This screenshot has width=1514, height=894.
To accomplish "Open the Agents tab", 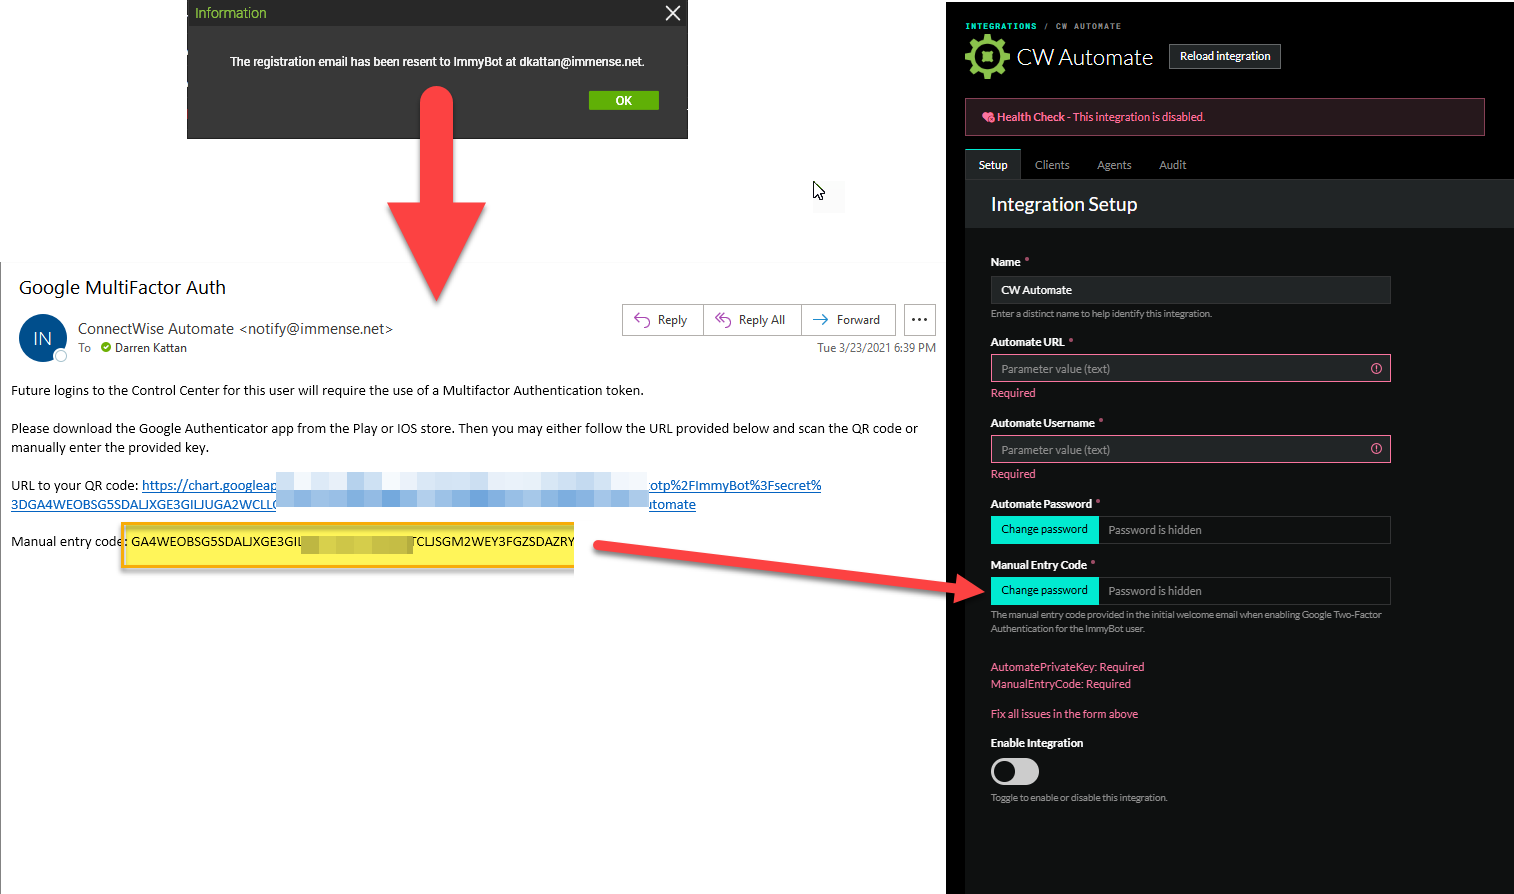I will coord(1113,165).
